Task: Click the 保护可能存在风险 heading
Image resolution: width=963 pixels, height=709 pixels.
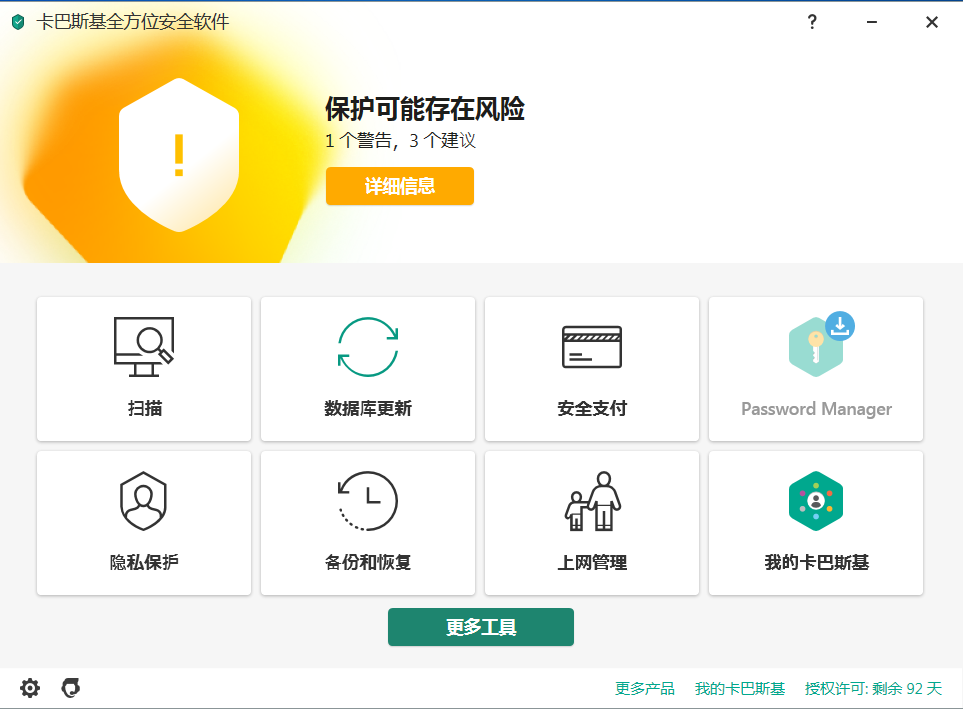Action: pyautogui.click(x=425, y=109)
